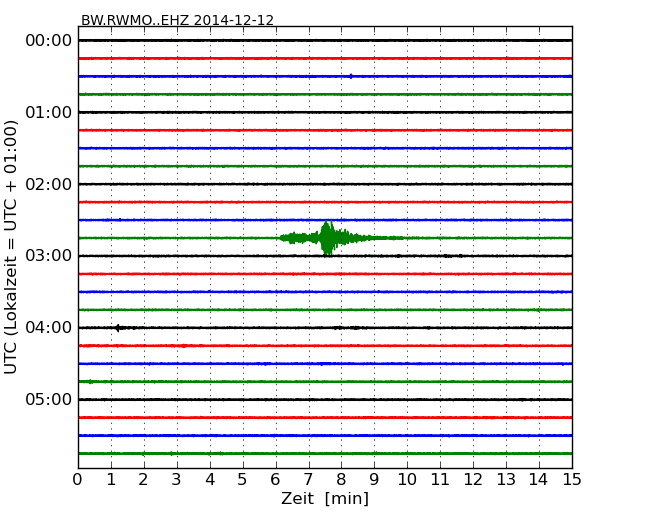Click the x-axis tick label 15
Image resolution: width=650 pixels, height=520 pixels.
[572, 480]
